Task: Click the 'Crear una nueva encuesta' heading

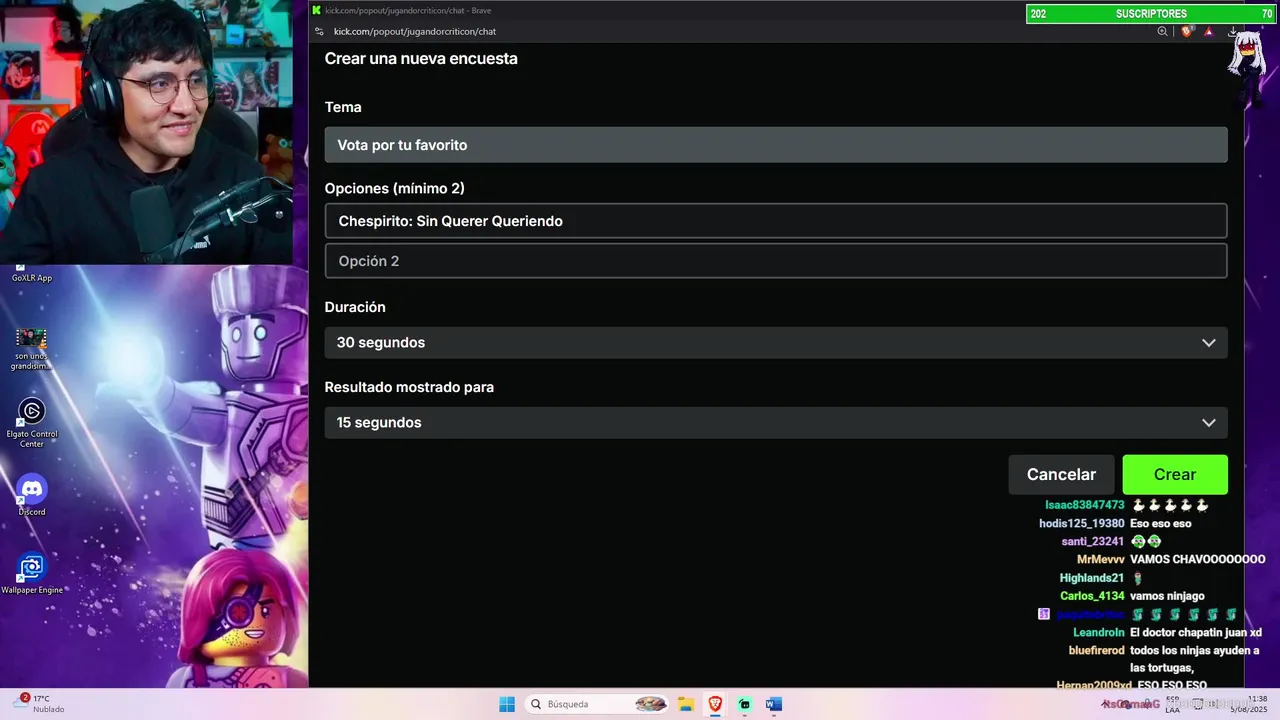Action: pyautogui.click(x=421, y=58)
